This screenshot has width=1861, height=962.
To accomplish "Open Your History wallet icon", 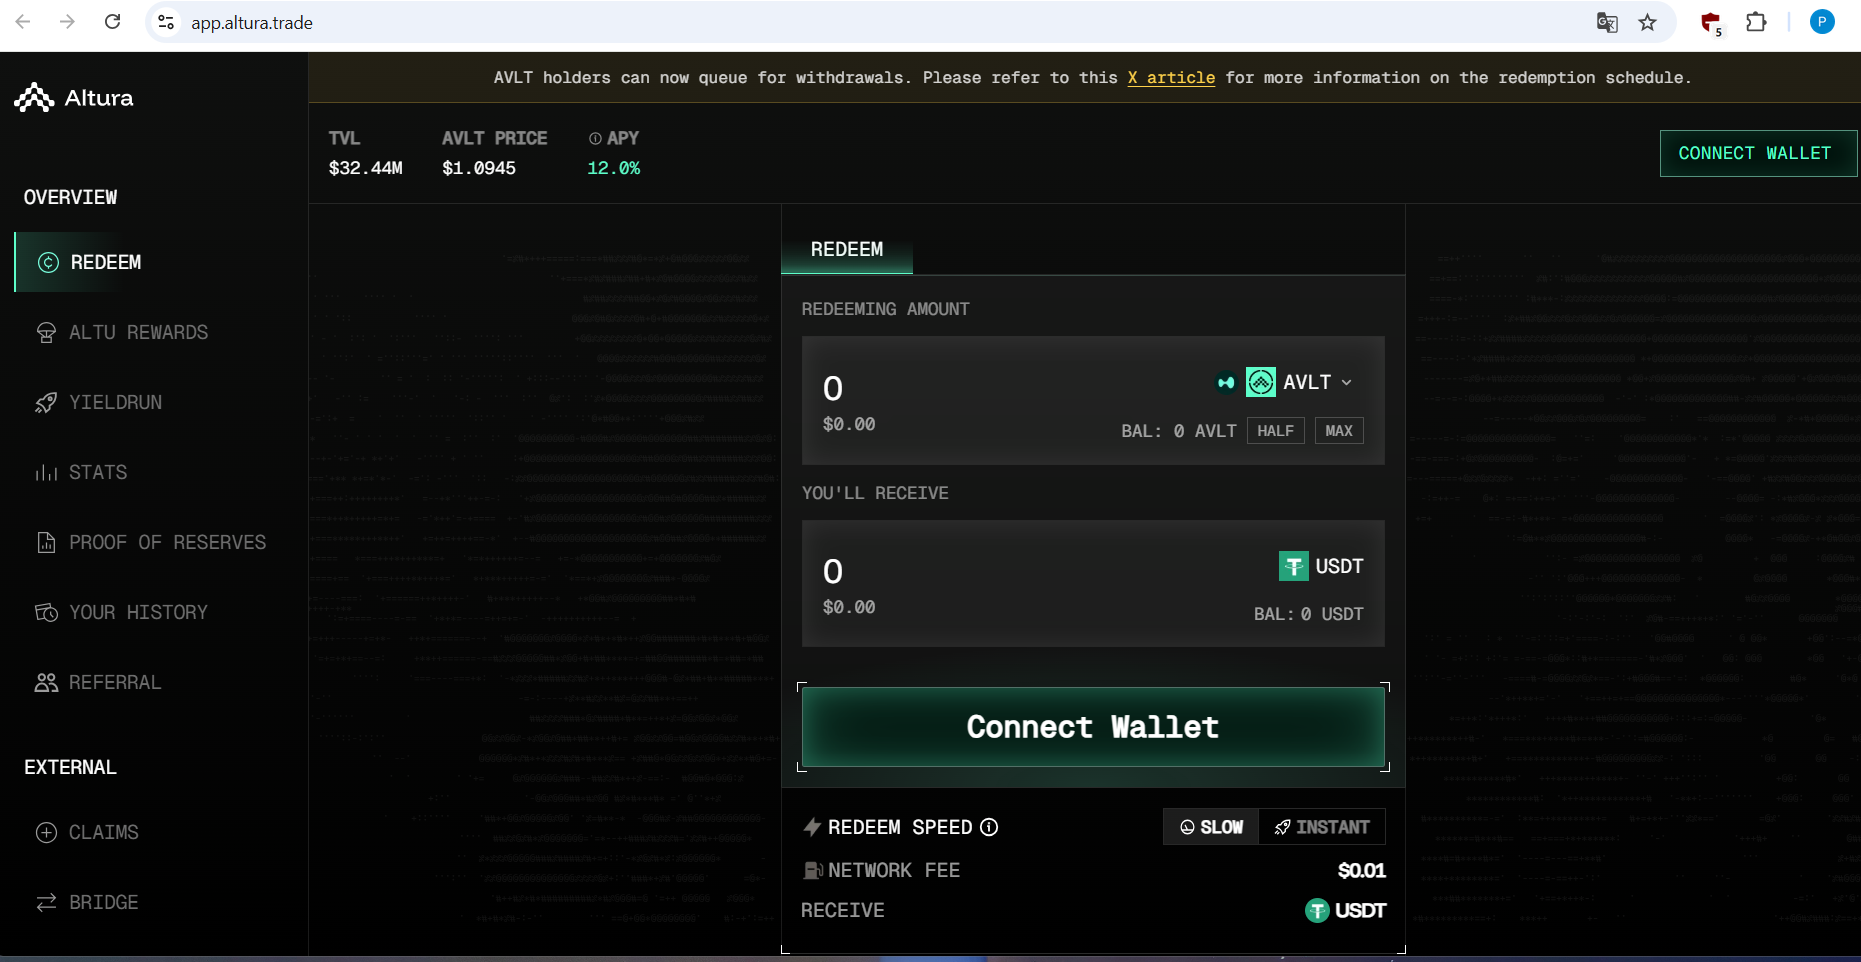I will click(46, 612).
